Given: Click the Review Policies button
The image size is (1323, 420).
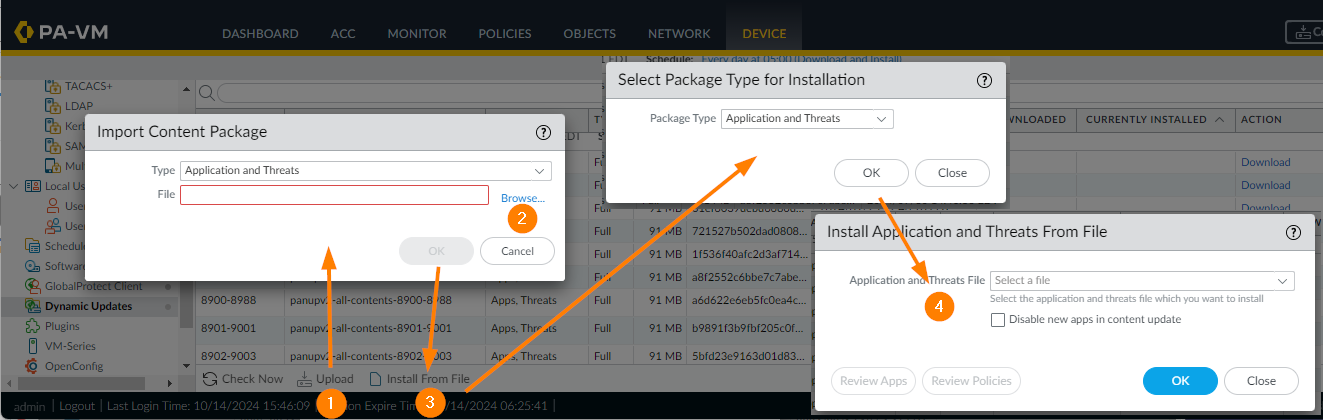Looking at the screenshot, I should pos(971,381).
